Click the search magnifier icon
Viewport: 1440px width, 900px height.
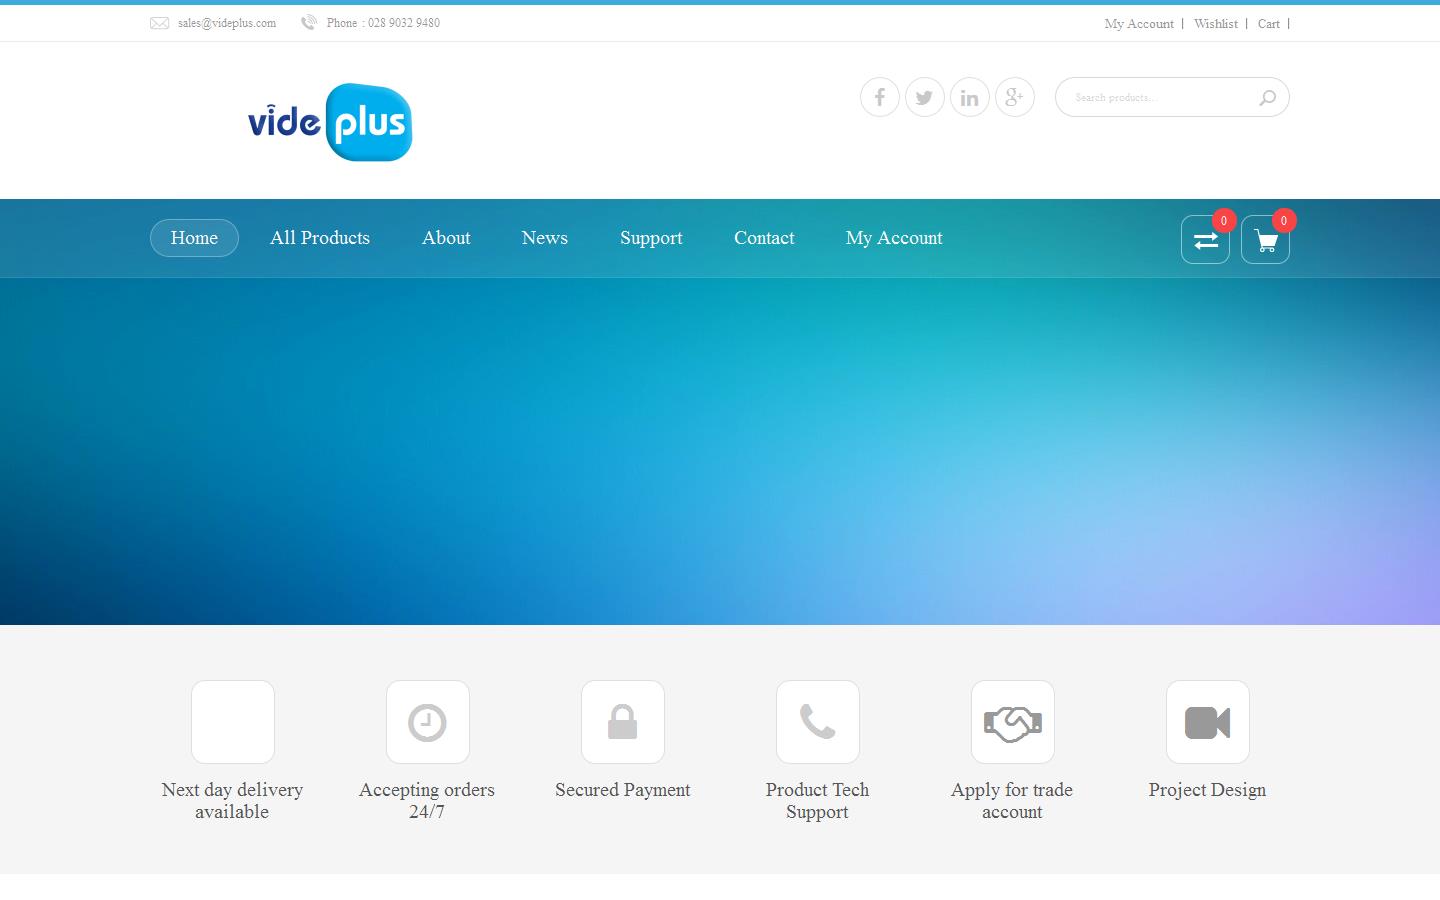[x=1267, y=97]
